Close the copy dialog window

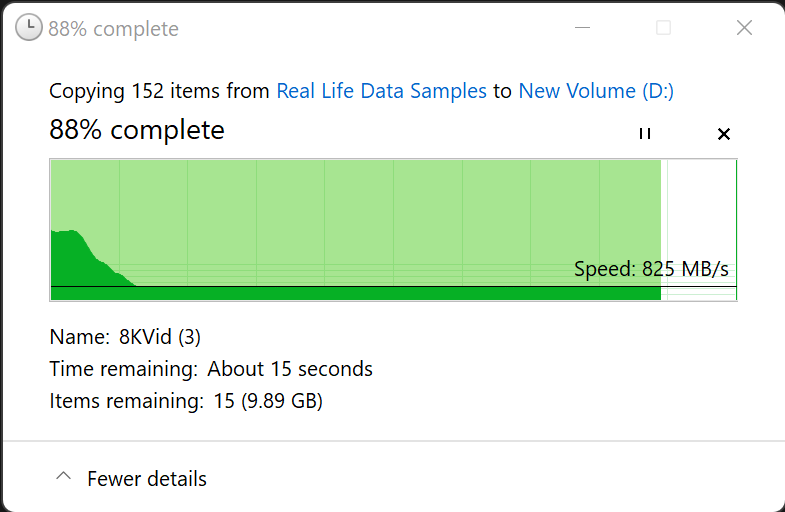(x=744, y=28)
